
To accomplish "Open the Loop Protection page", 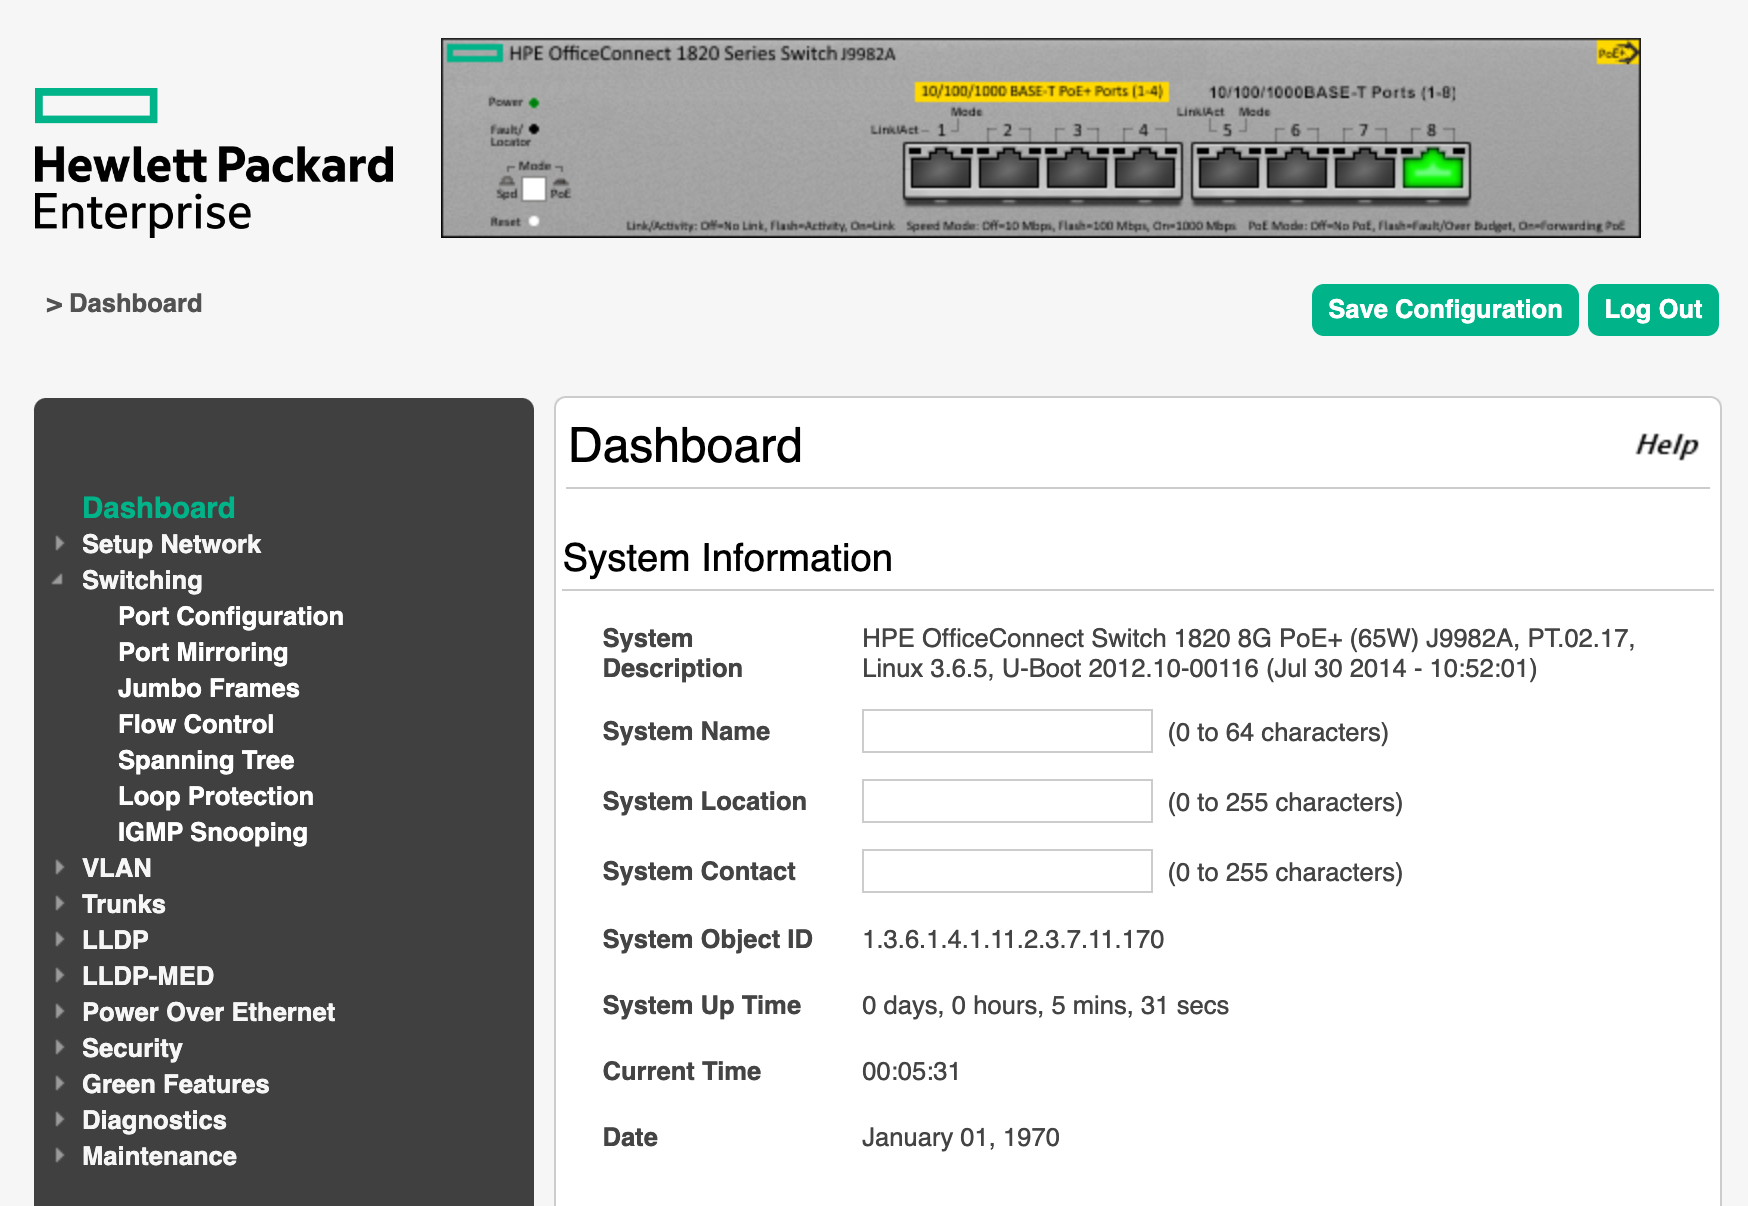I will point(216,796).
